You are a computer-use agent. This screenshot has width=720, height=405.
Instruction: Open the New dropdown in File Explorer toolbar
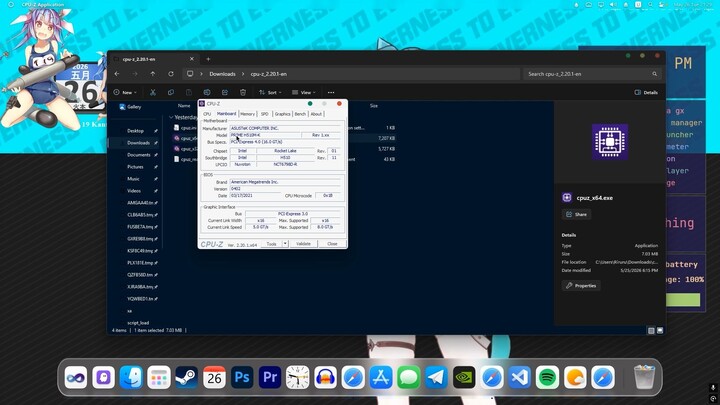(x=125, y=92)
